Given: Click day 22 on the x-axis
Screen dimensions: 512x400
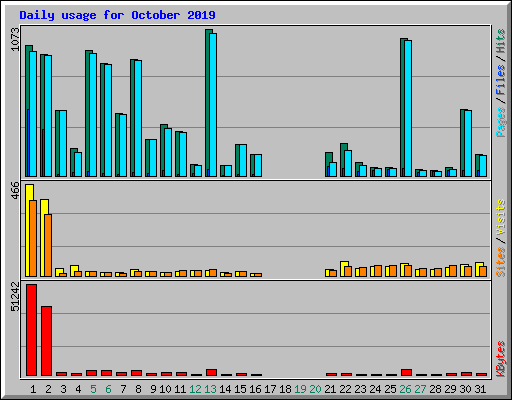Looking at the screenshot, I should [x=345, y=389].
